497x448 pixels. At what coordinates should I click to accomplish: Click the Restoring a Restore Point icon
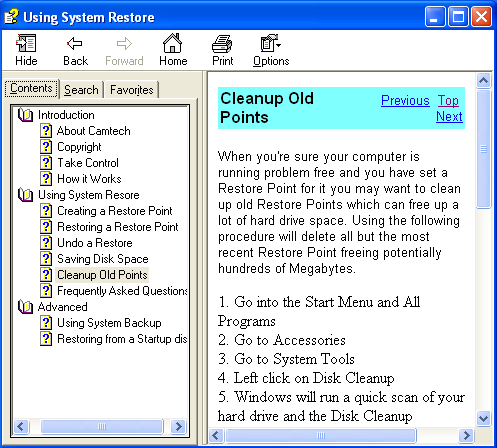coord(46,227)
